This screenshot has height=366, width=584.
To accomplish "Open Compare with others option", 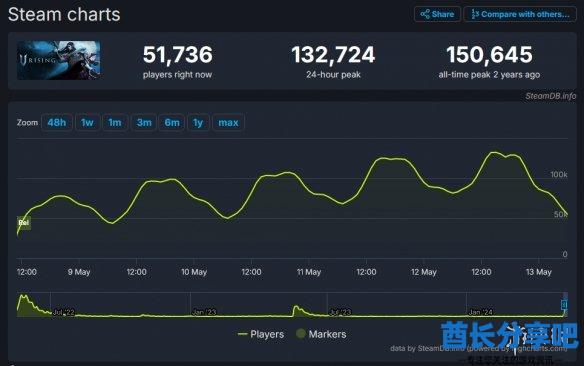I will tap(520, 15).
